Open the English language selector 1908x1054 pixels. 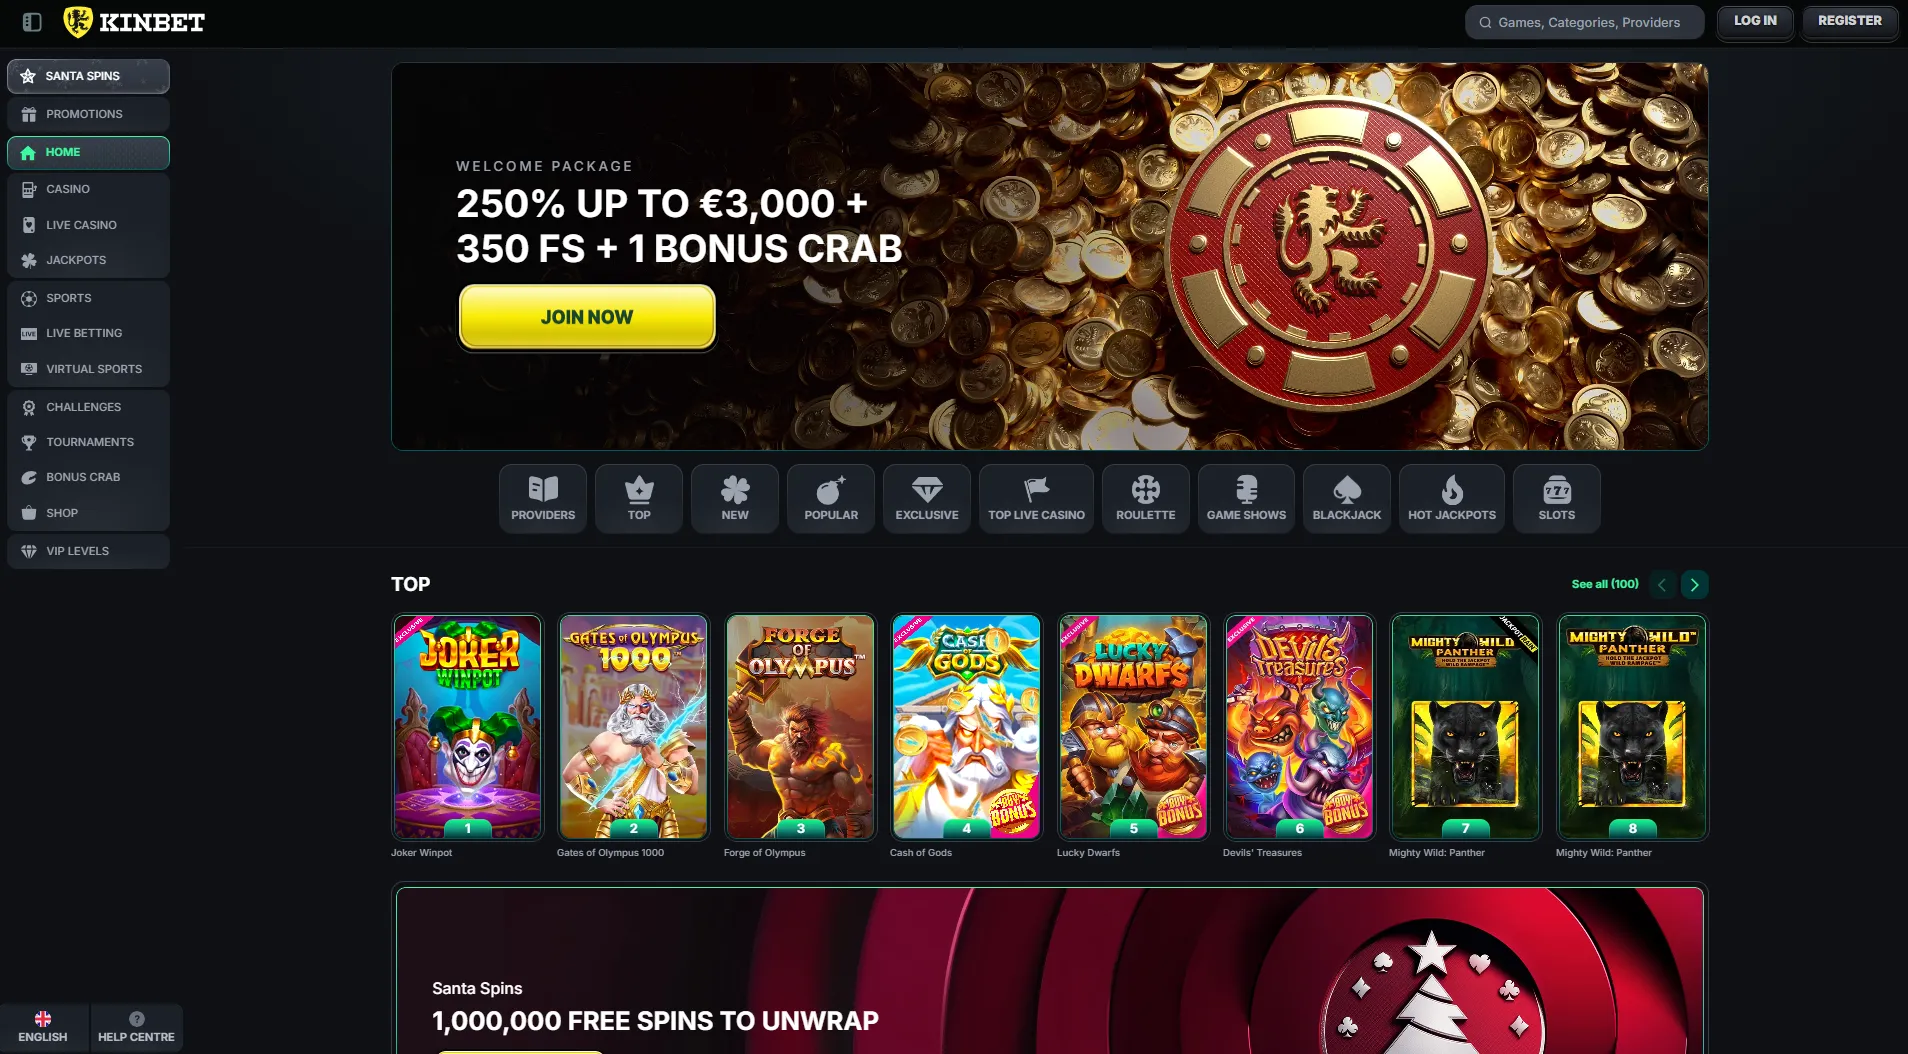43,1027
